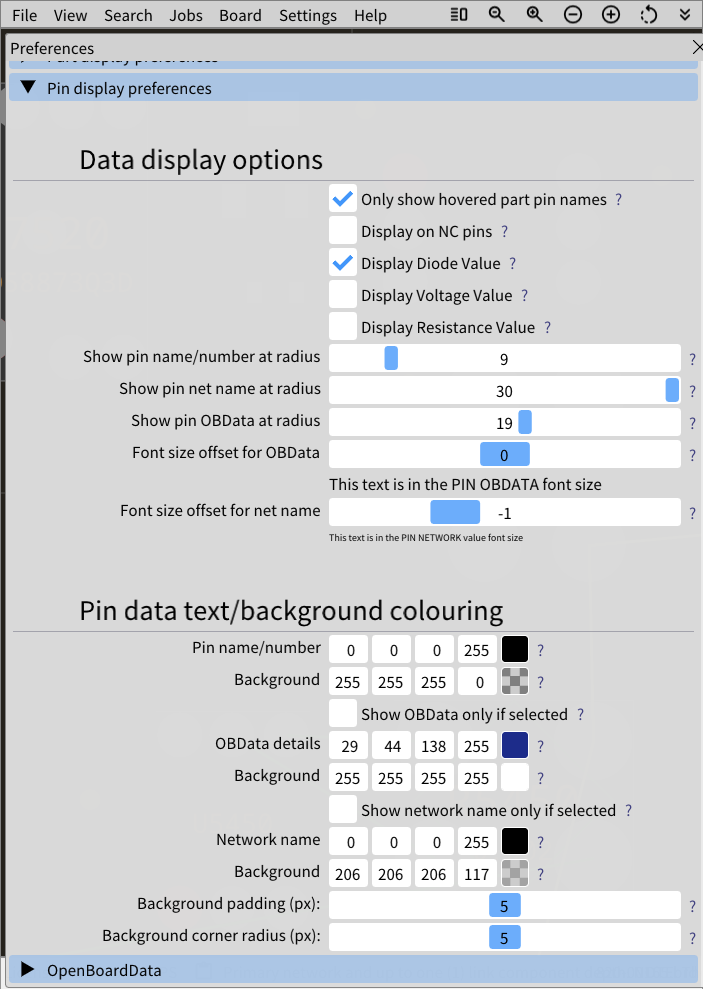The height and width of the screenshot is (989, 703).
Task: Uncheck Only show hovered part pin names
Action: pos(343,200)
